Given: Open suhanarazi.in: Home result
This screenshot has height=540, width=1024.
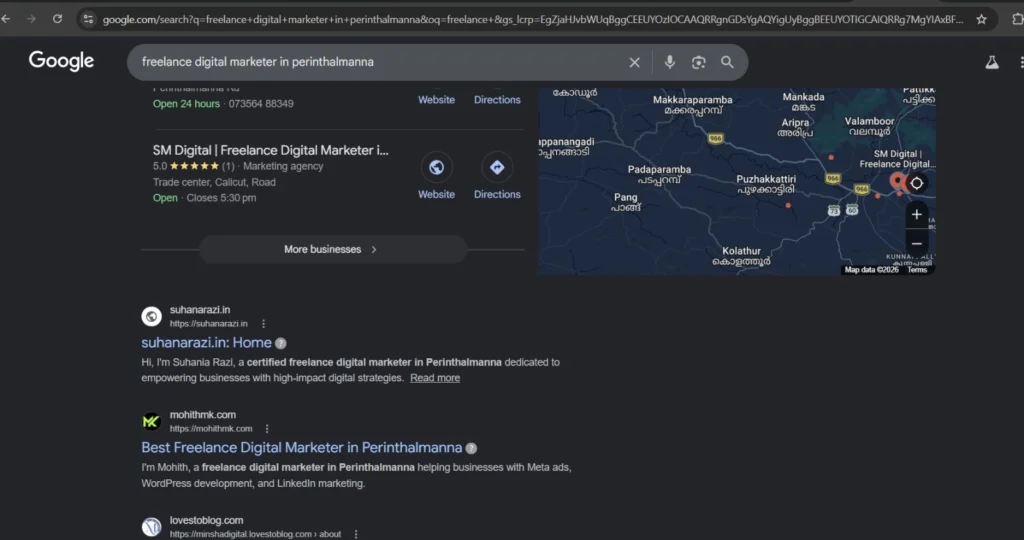Looking at the screenshot, I should point(206,343).
